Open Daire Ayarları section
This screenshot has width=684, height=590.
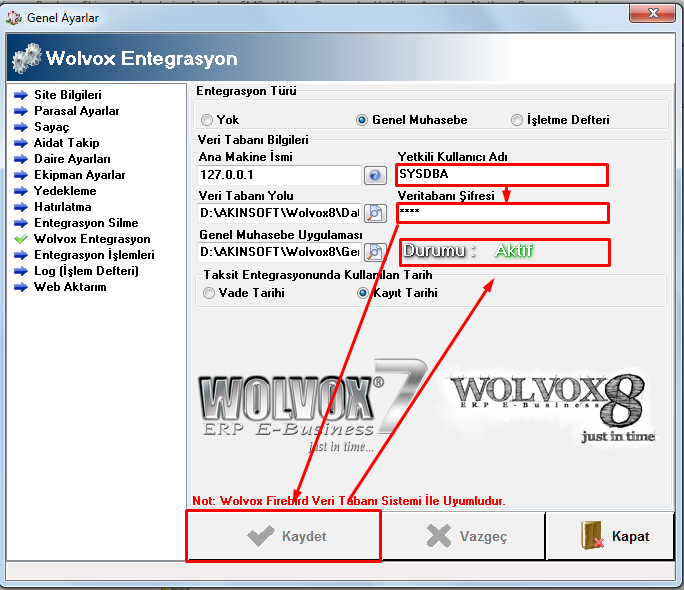tap(72, 159)
